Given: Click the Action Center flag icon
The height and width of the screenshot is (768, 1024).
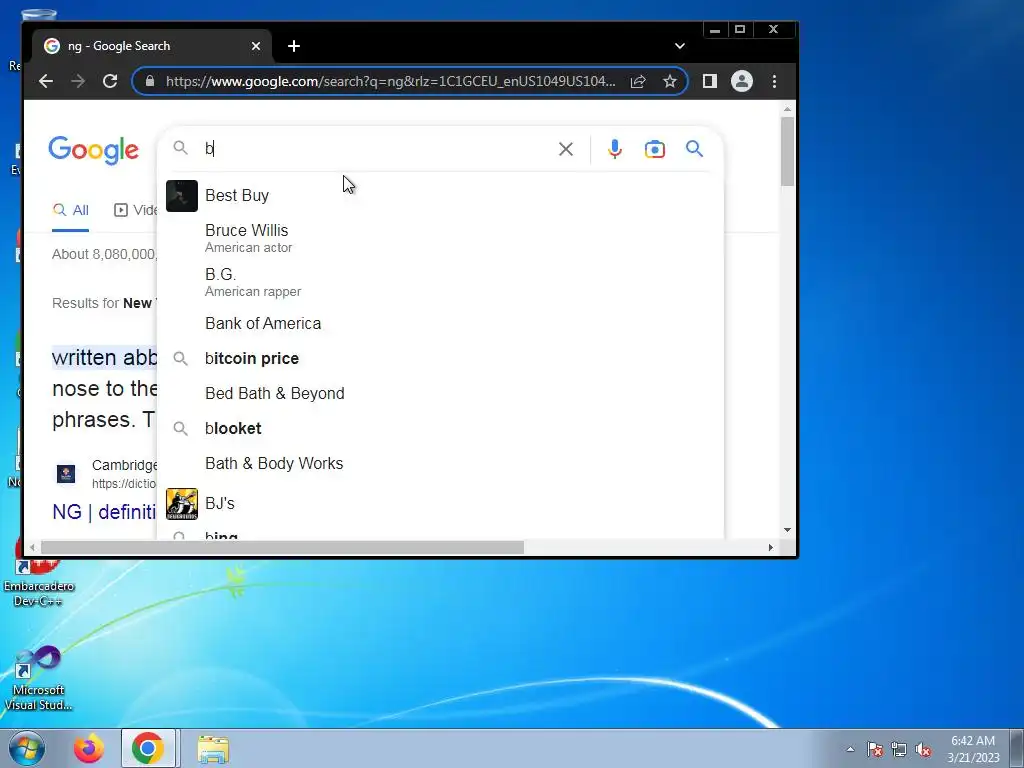Looking at the screenshot, I should [x=875, y=750].
